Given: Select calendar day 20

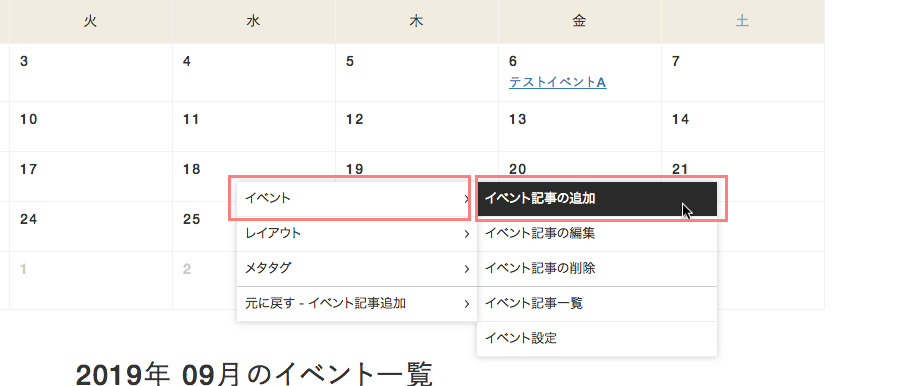Looking at the screenshot, I should point(517,169).
